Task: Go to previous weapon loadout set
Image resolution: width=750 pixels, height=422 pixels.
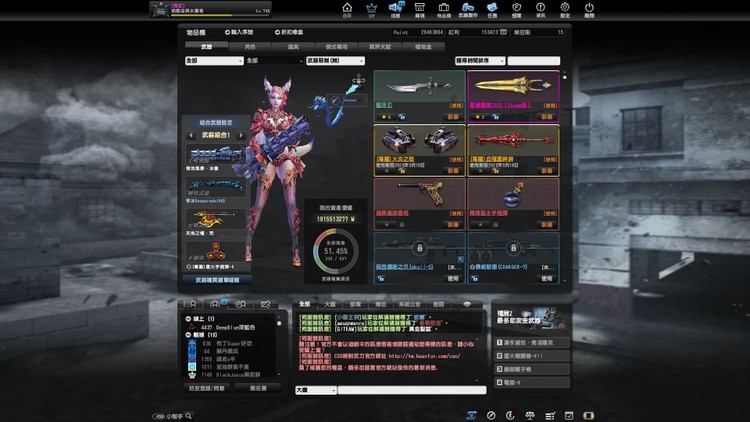Action: point(191,135)
